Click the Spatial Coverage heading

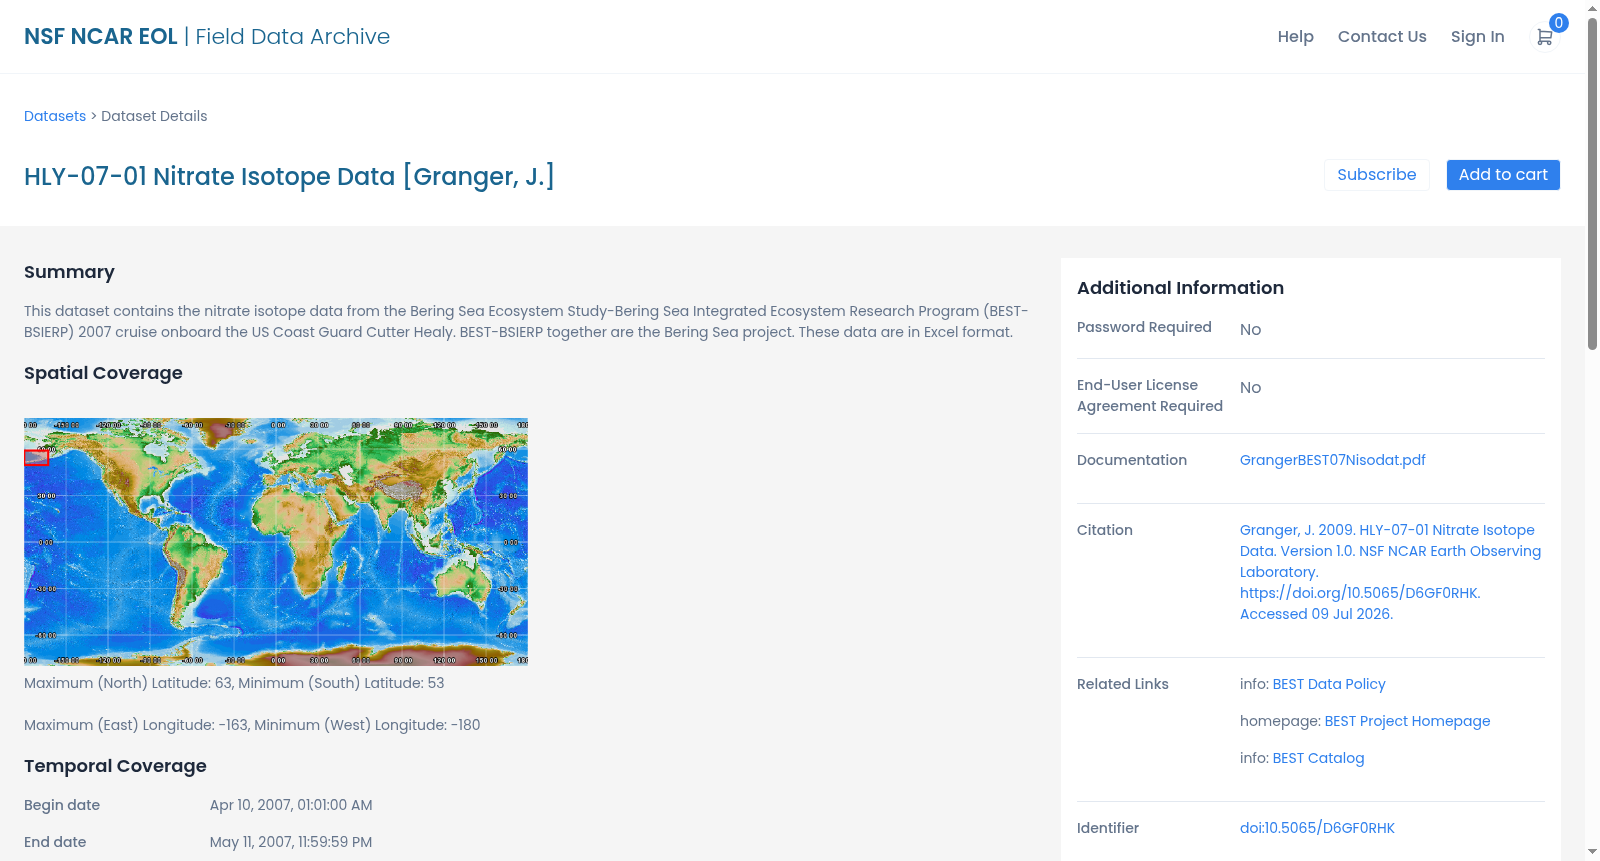tap(103, 373)
